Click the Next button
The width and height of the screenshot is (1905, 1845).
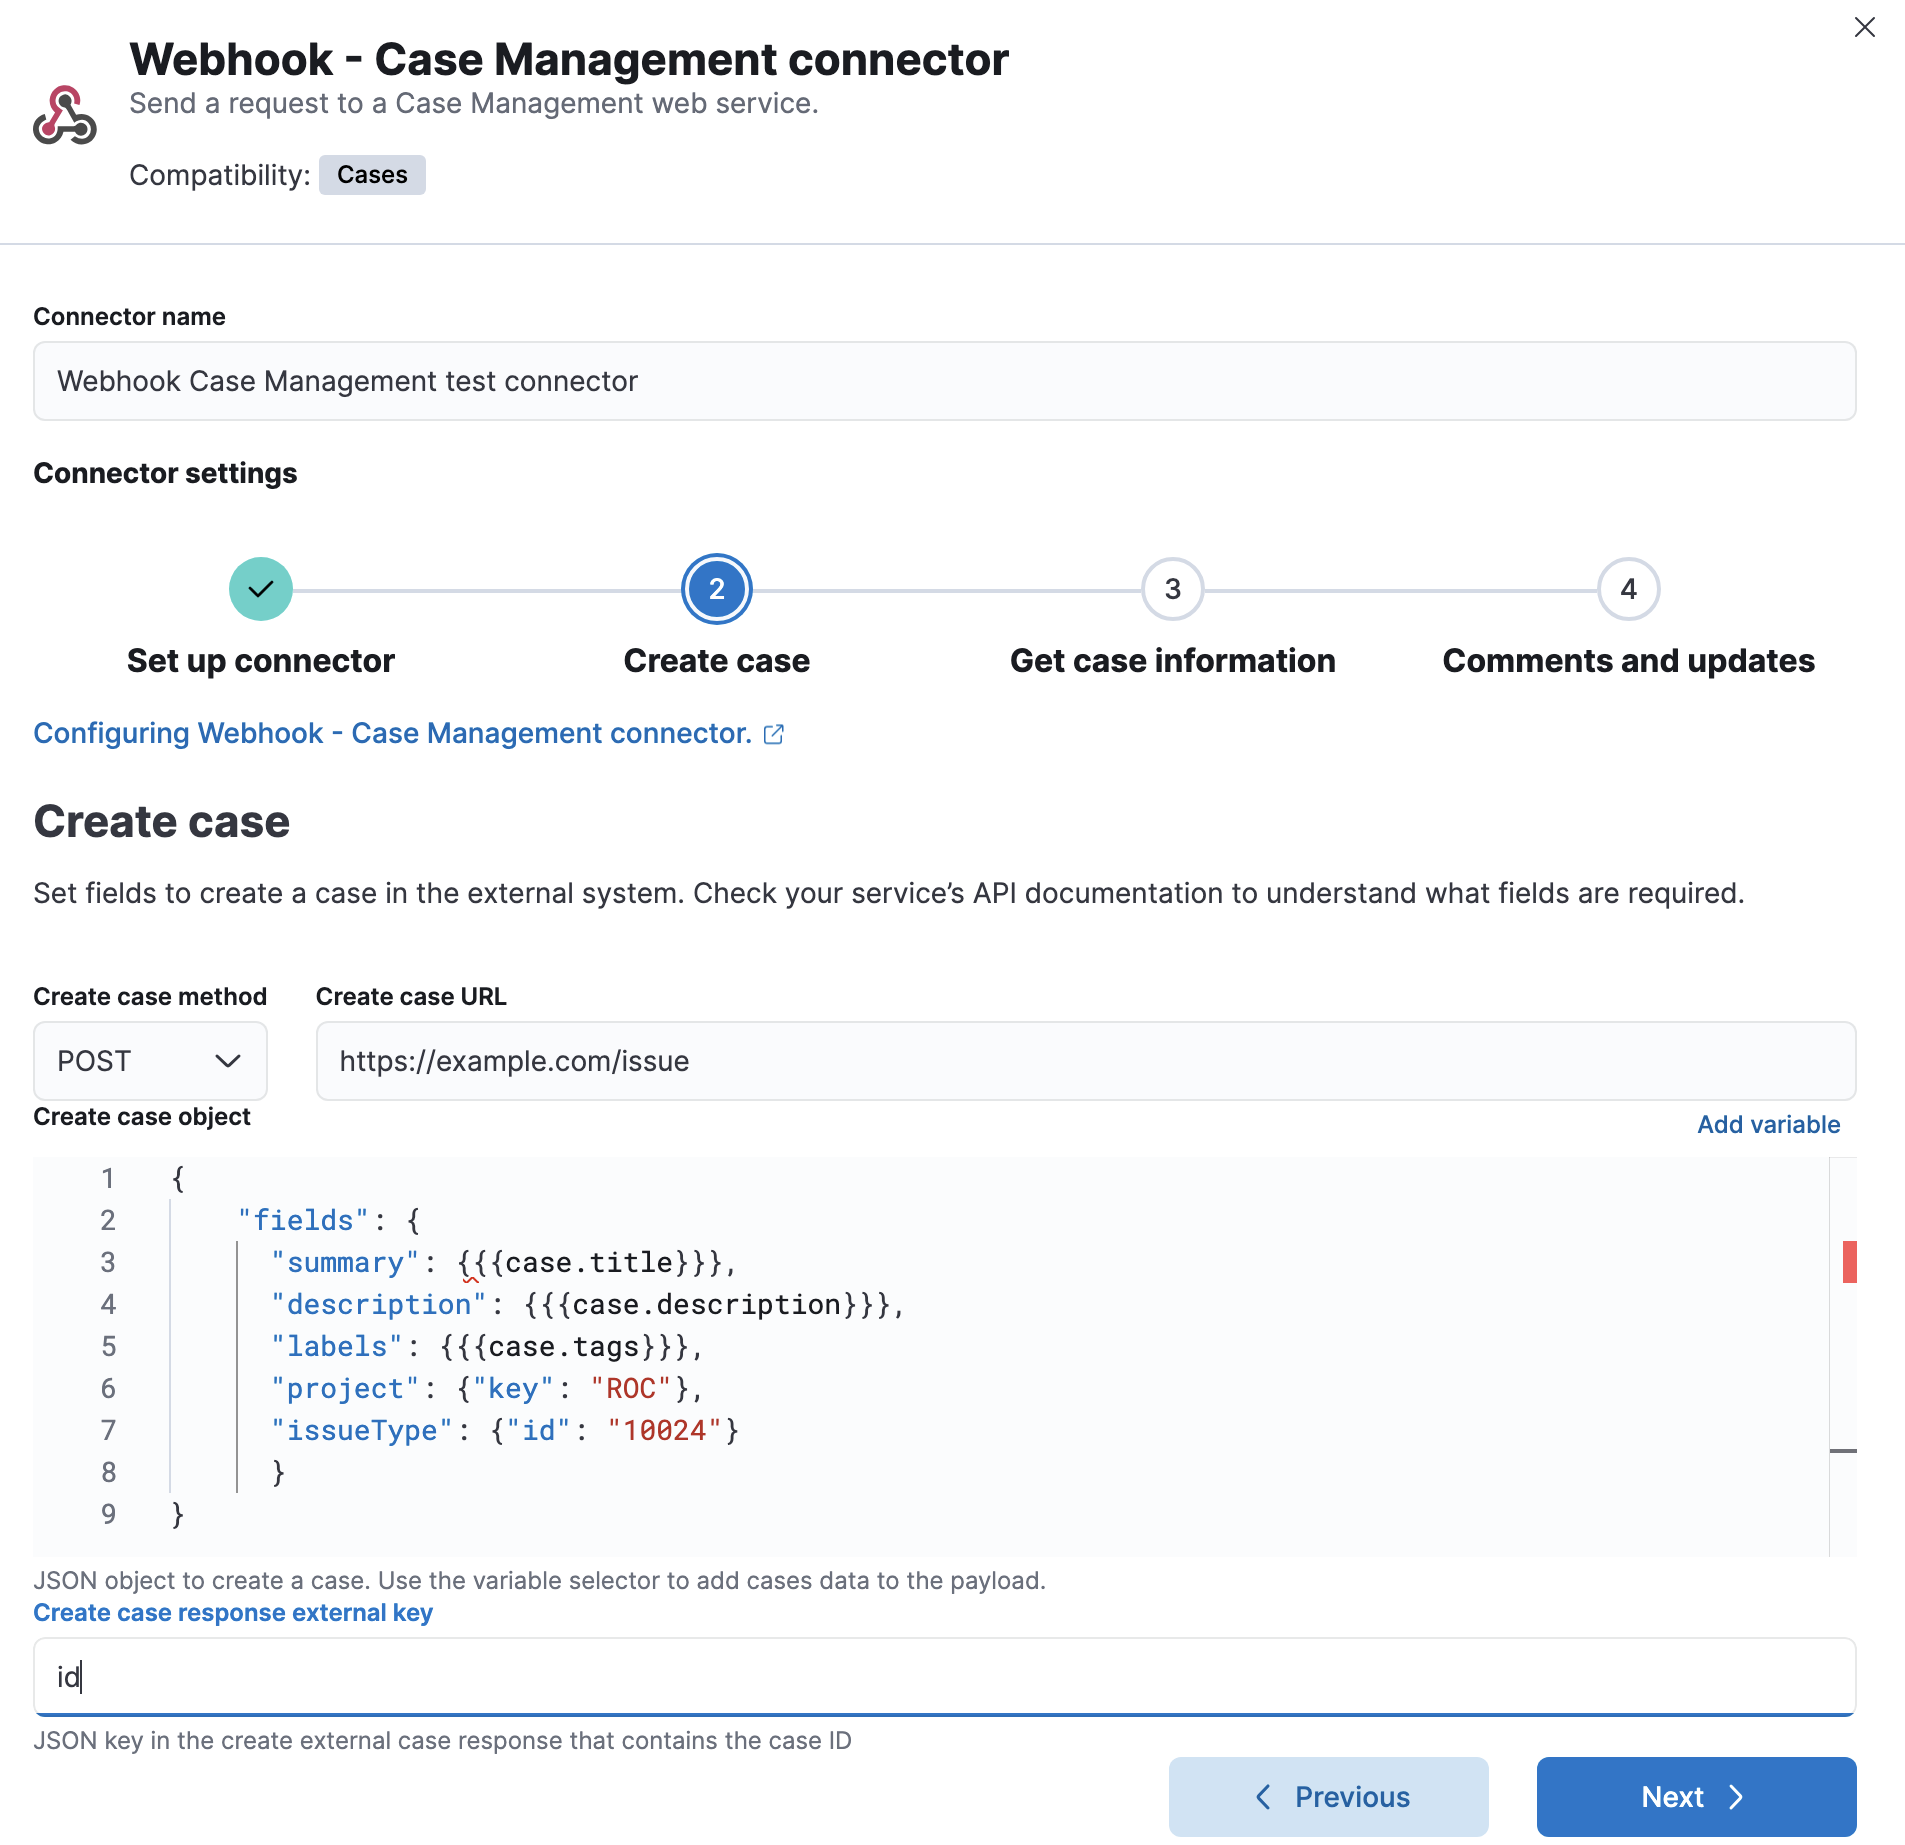coord(1694,1796)
